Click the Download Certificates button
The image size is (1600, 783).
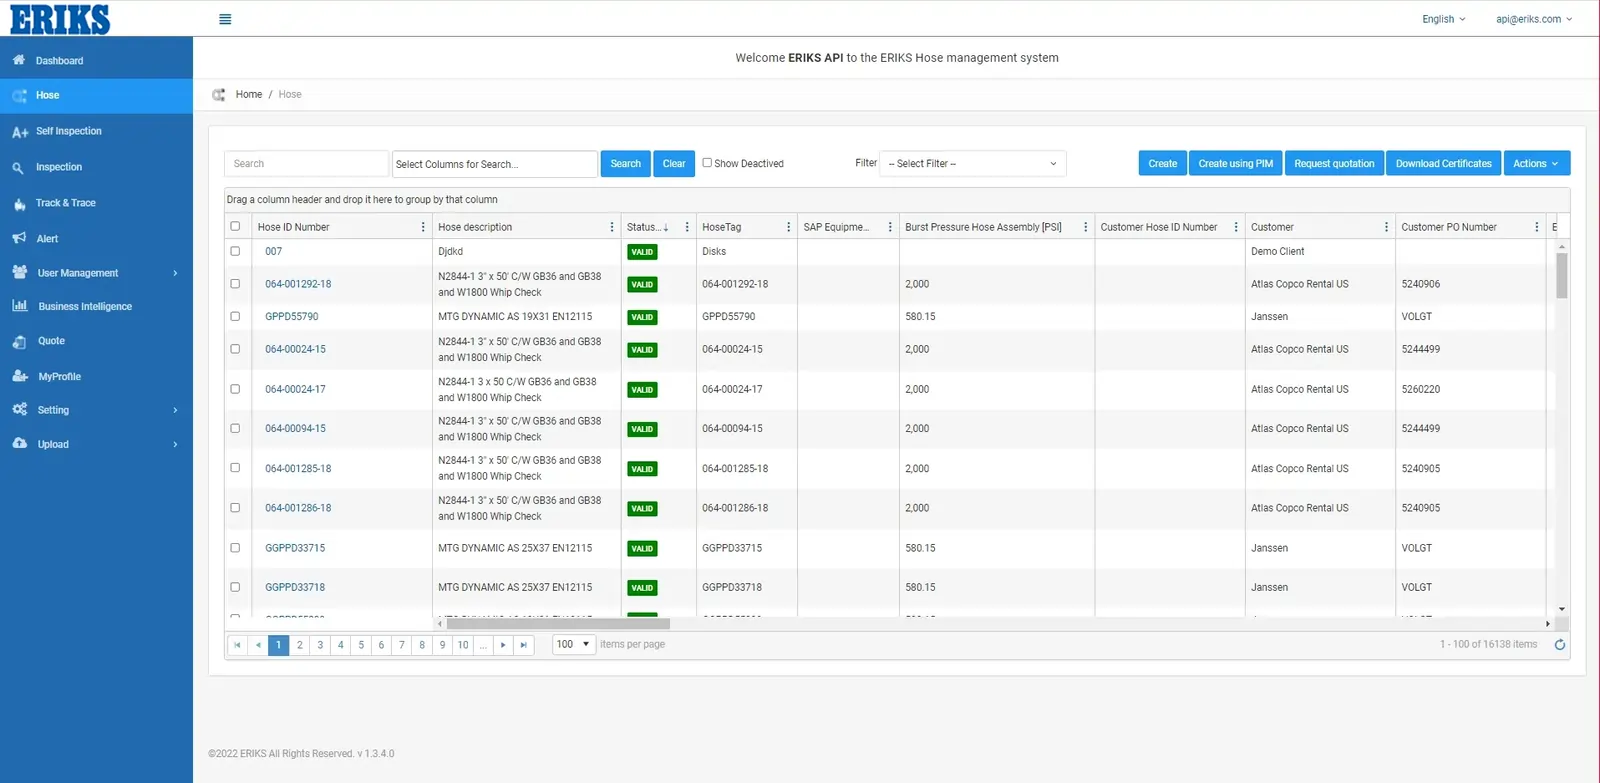pyautogui.click(x=1443, y=164)
